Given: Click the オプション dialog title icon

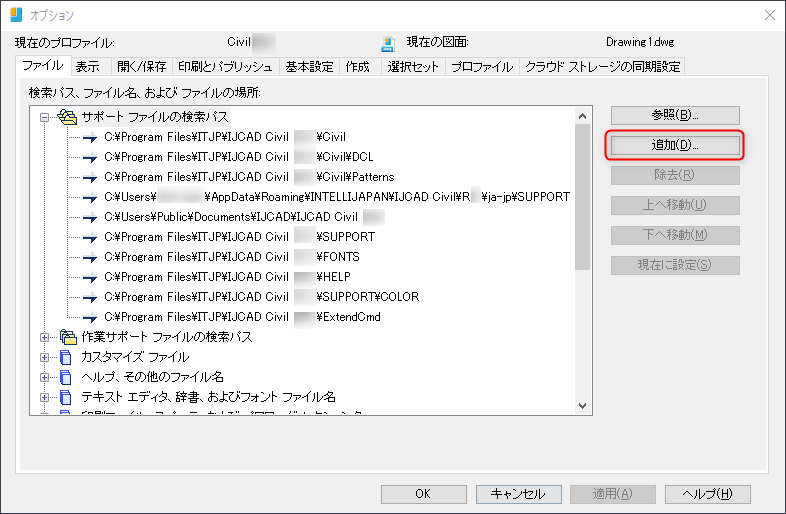Looking at the screenshot, I should pos(16,15).
